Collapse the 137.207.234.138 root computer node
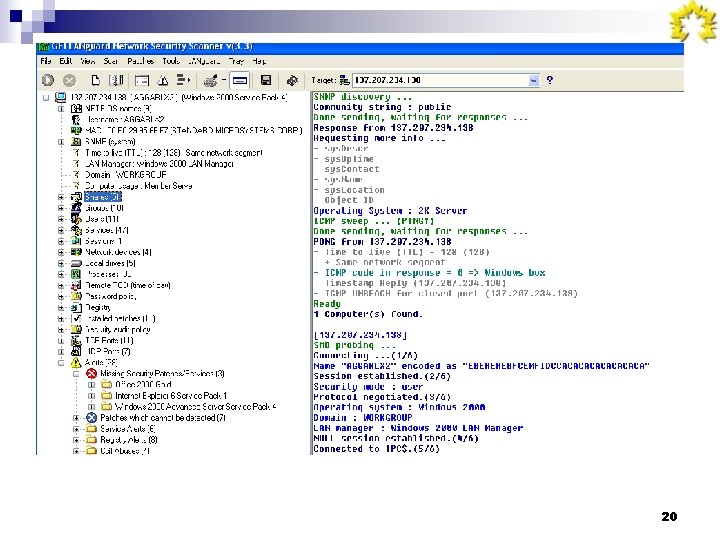720x540 pixels. (x=46, y=97)
